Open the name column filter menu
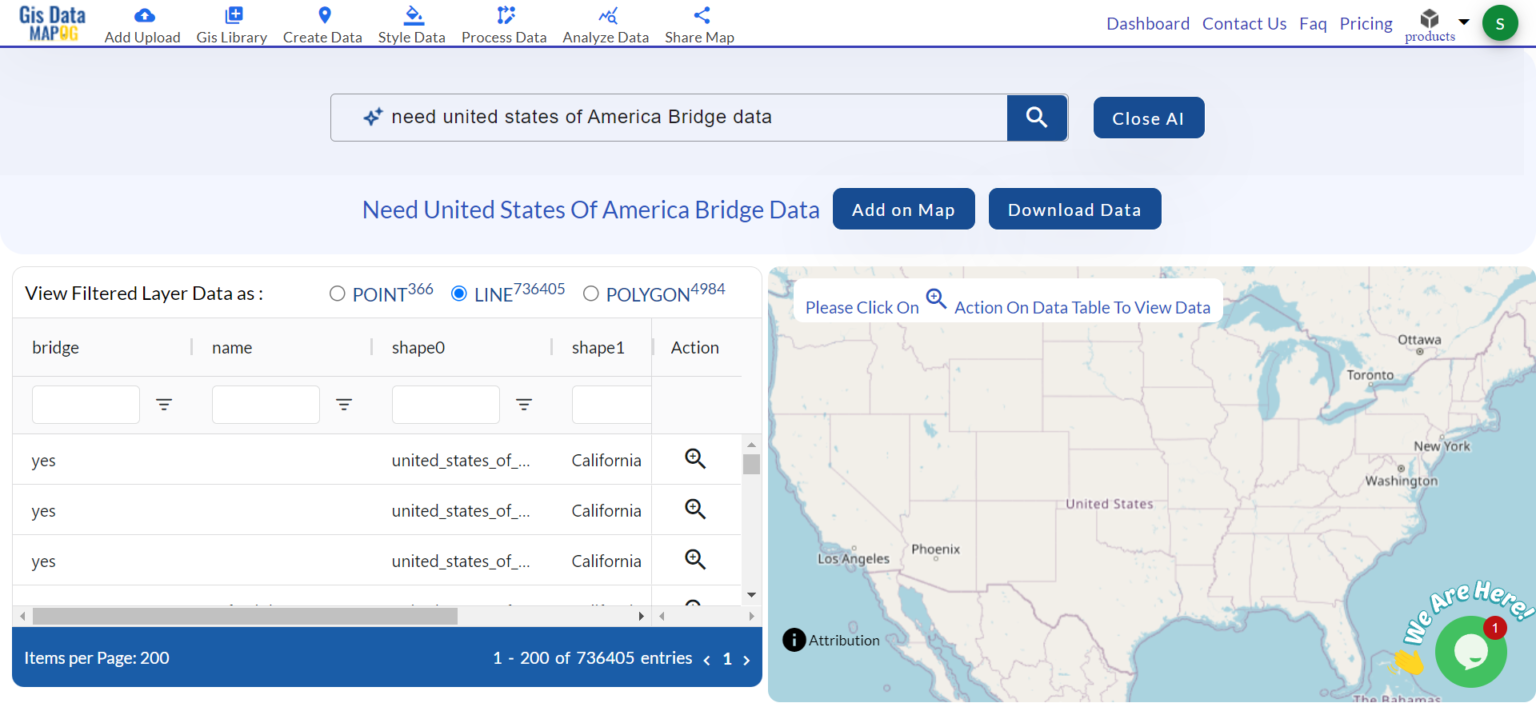 (x=344, y=404)
